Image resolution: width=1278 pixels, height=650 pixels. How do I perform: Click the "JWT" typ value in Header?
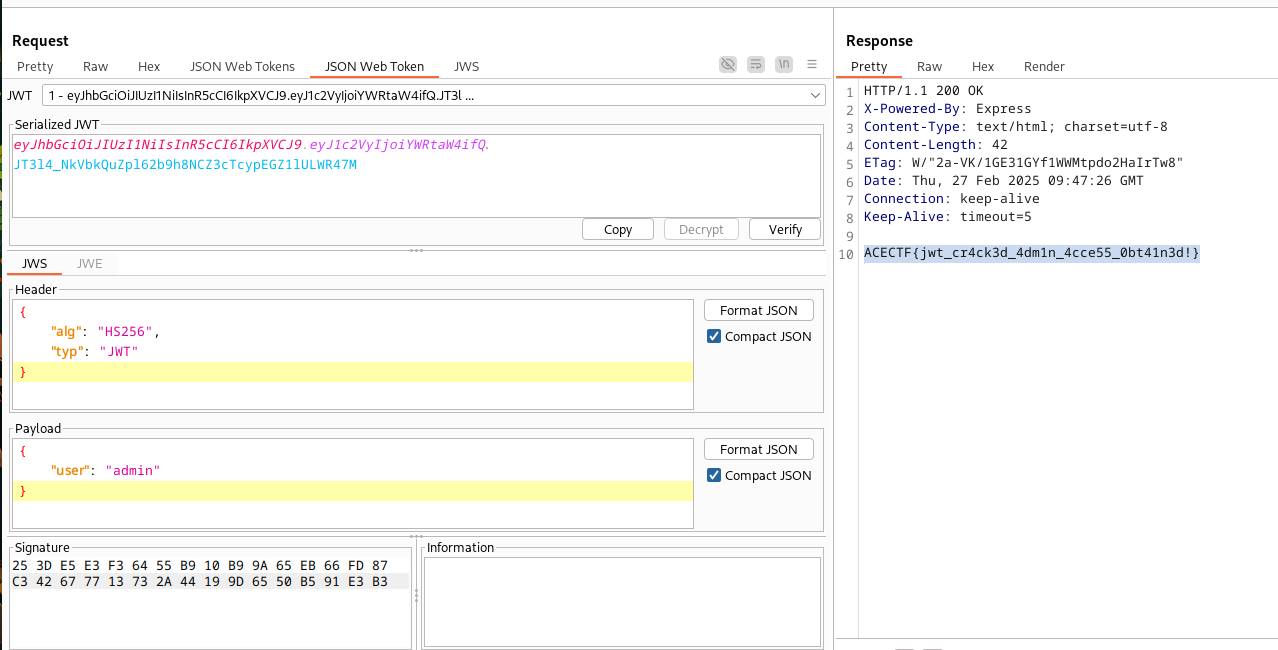click(119, 351)
